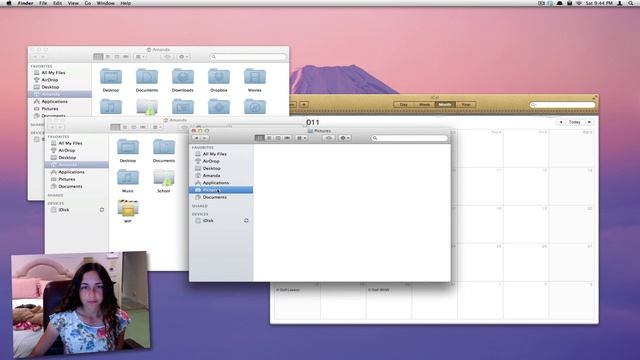The width and height of the screenshot is (640, 360).
Task: Open the Dropbox folder in the rear Amanda window
Action: 219,80
